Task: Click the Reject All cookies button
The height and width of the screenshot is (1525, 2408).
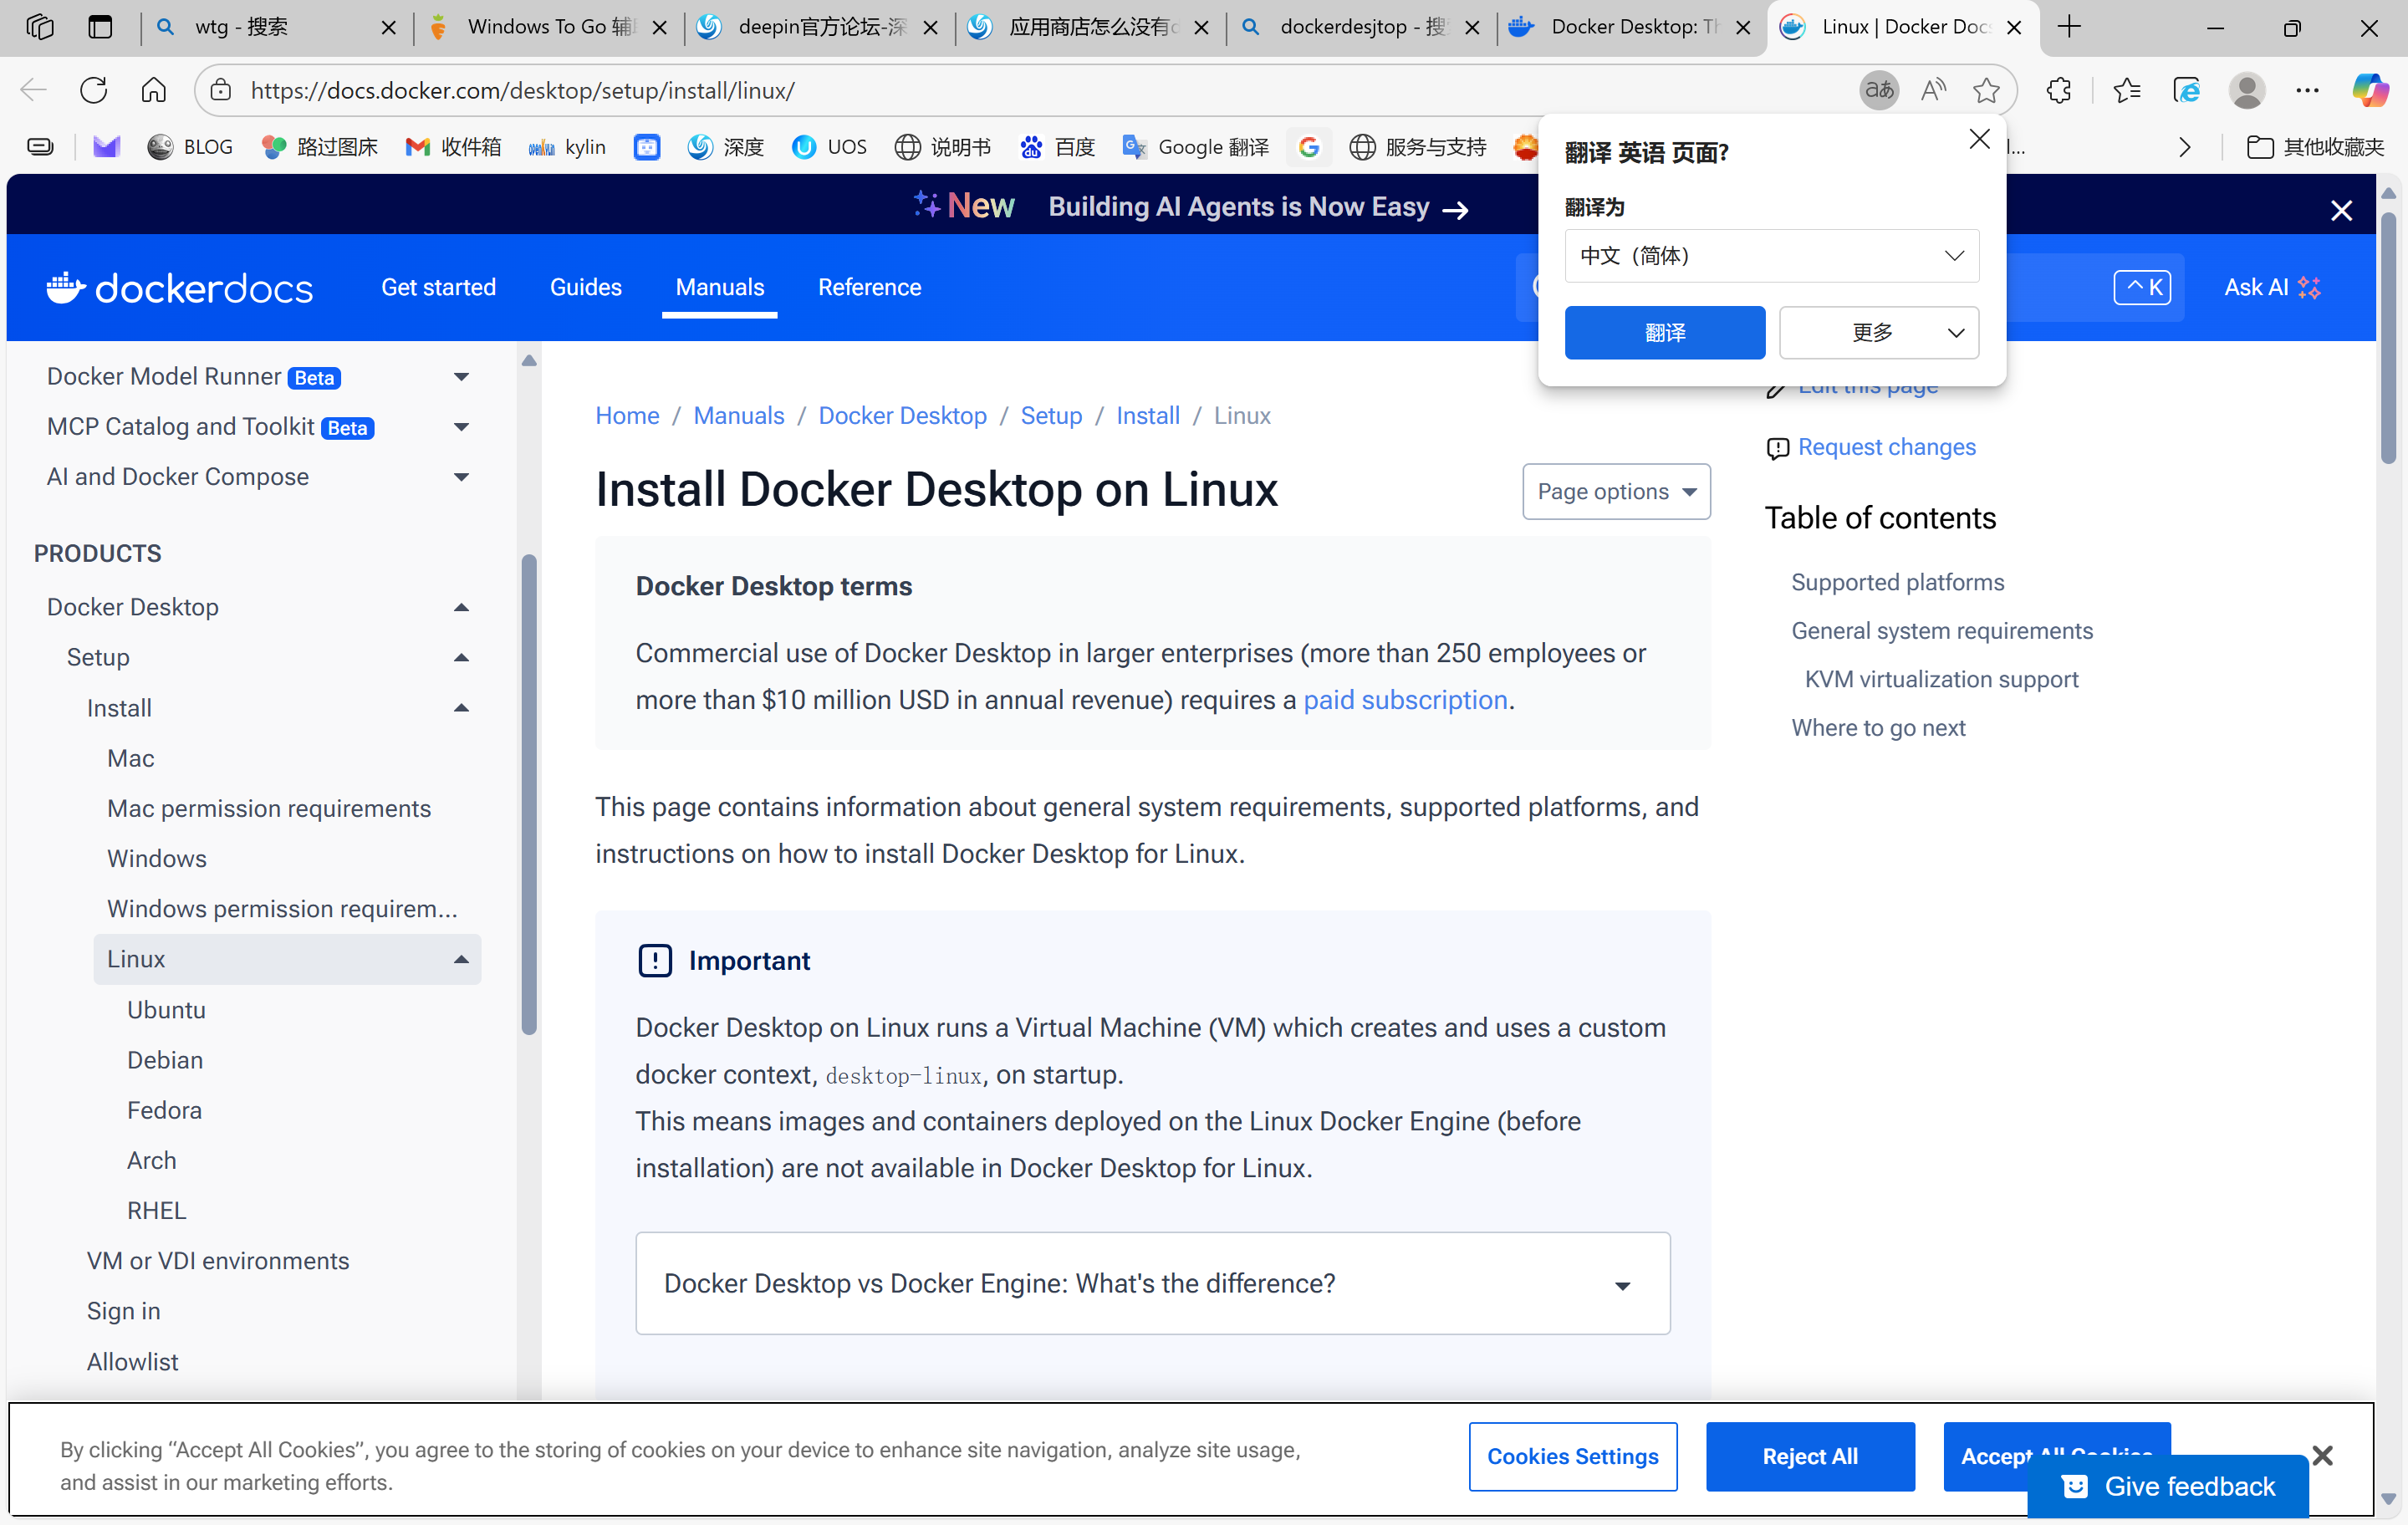Action: pos(1810,1456)
